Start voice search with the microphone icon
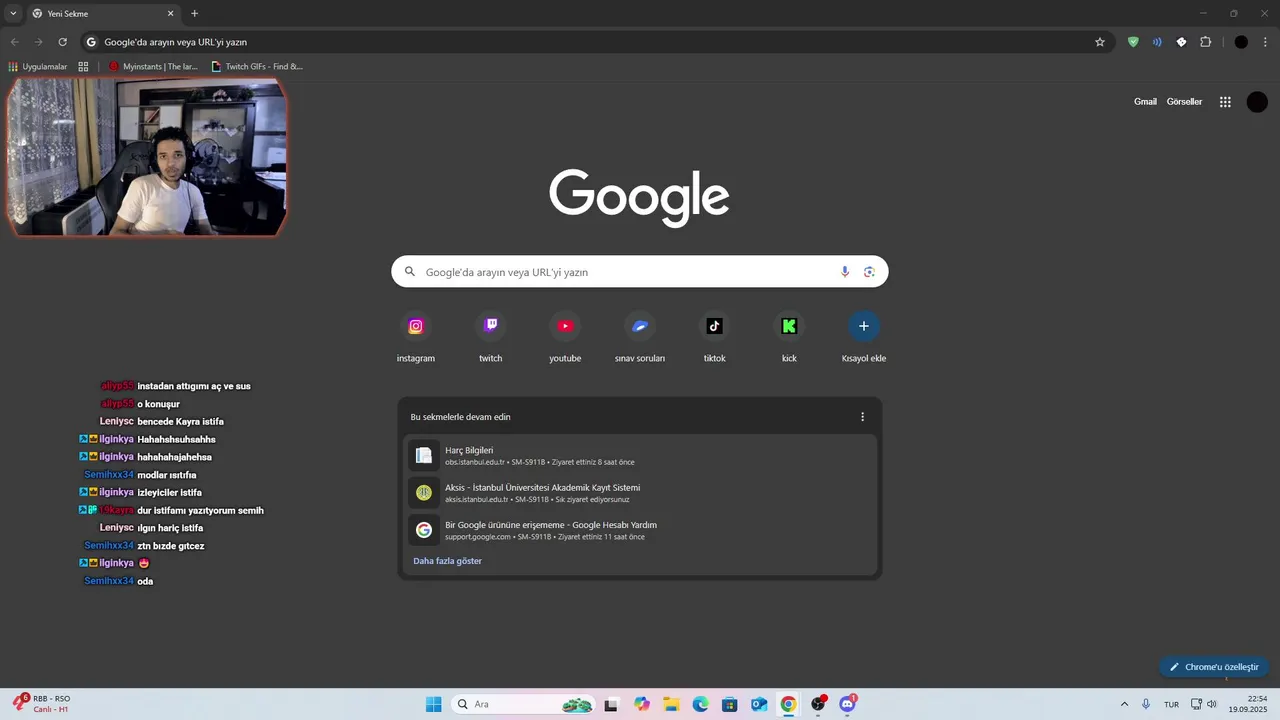The image size is (1280, 720). pyautogui.click(x=845, y=272)
